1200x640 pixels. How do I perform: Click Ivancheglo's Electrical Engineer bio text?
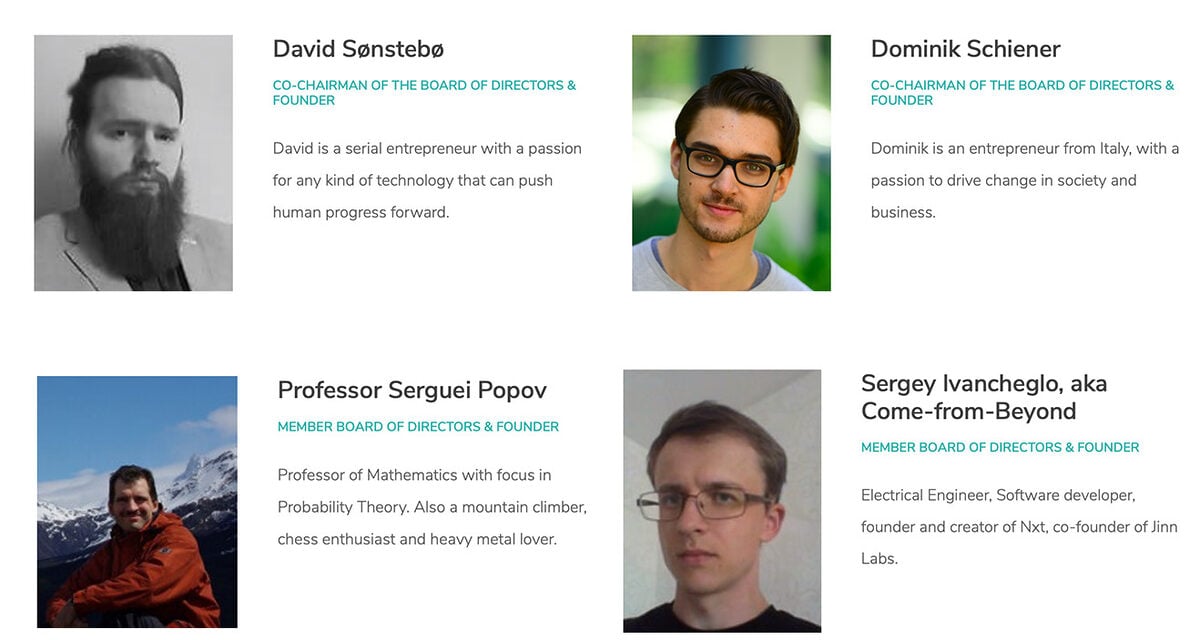1019,527
